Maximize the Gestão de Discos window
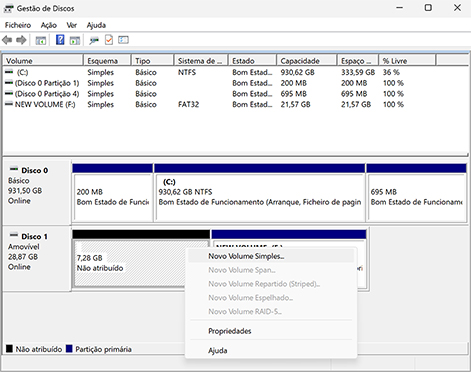Screen dimensions: 471x372 428,8
